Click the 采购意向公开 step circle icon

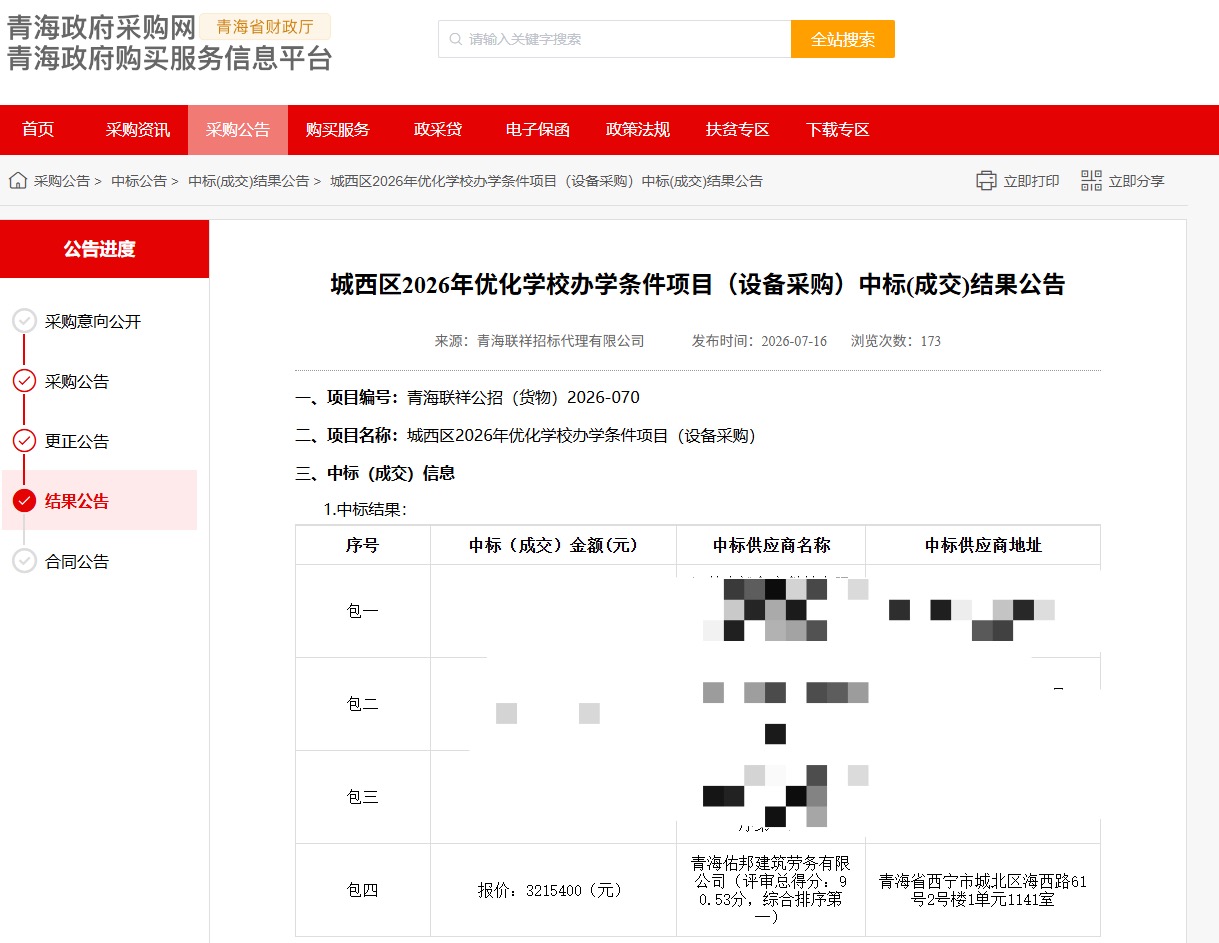[x=24, y=321]
